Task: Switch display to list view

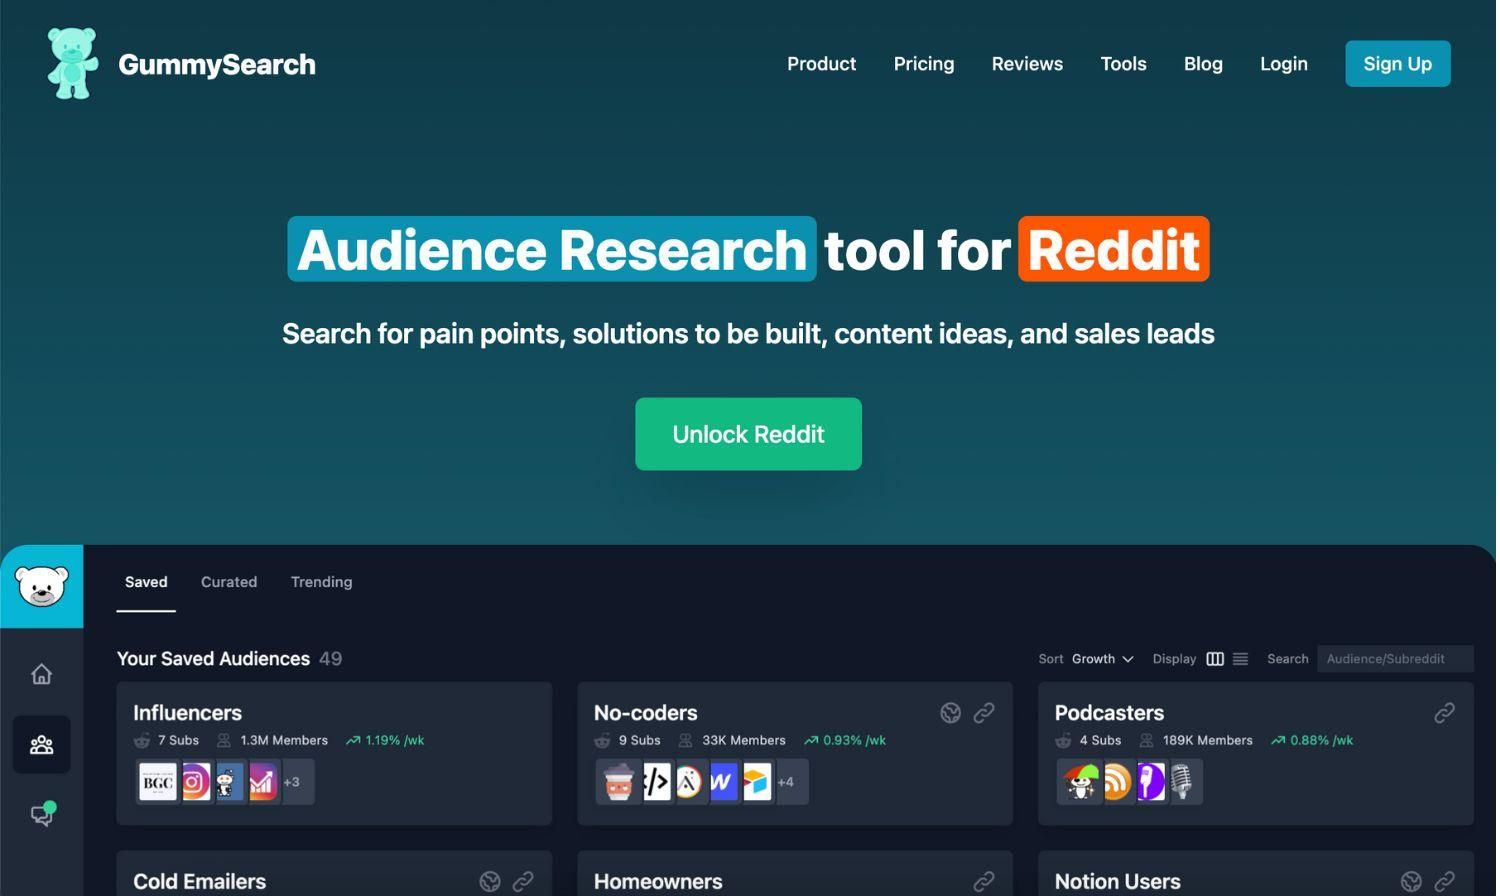Action: click(1240, 659)
